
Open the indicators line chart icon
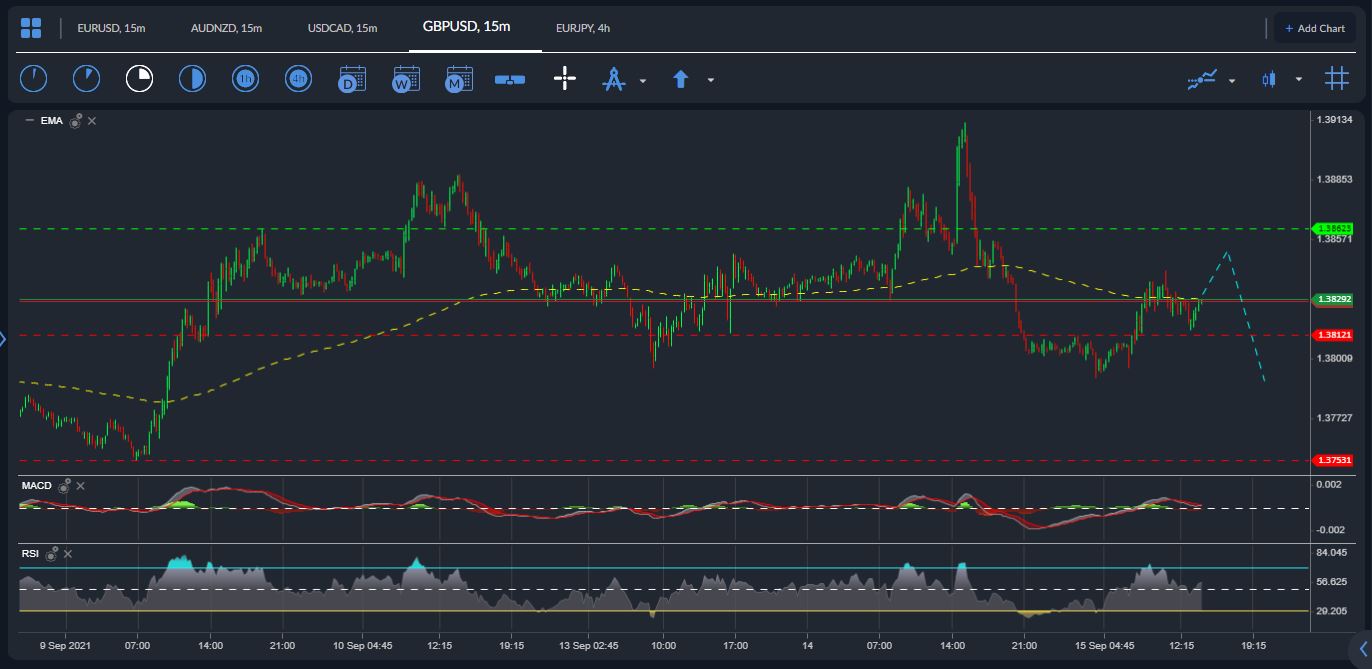(x=1202, y=79)
